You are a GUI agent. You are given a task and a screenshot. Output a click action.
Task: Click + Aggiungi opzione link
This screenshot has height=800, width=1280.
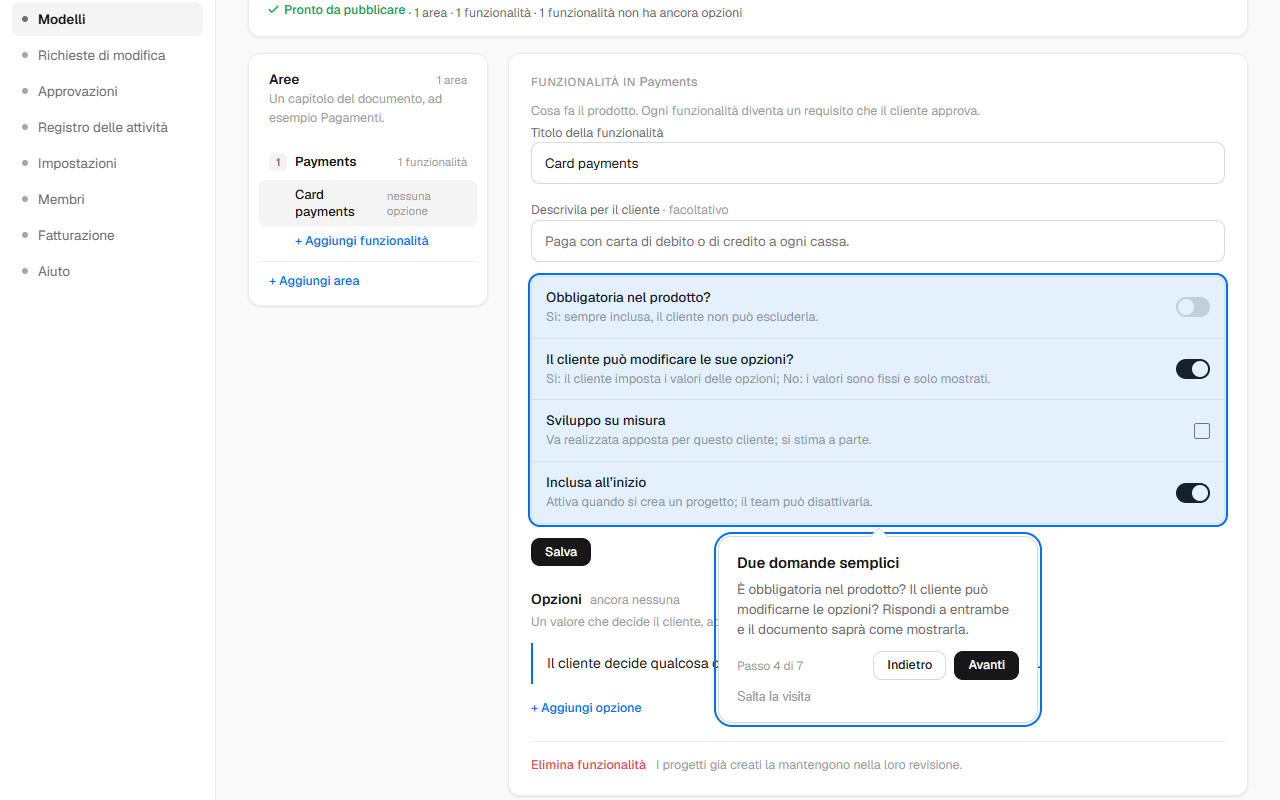coord(586,708)
